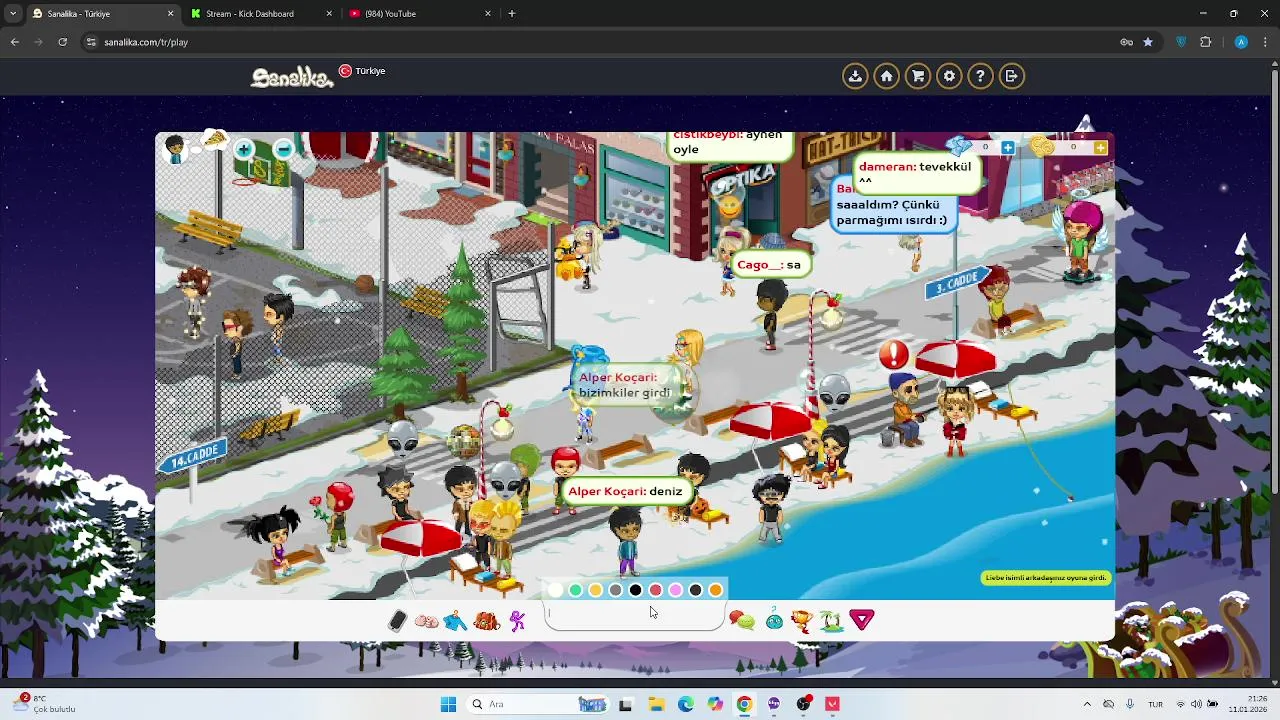Open the pink slippers icon in toolbar
Image resolution: width=1280 pixels, height=720 pixels.
pos(426,621)
